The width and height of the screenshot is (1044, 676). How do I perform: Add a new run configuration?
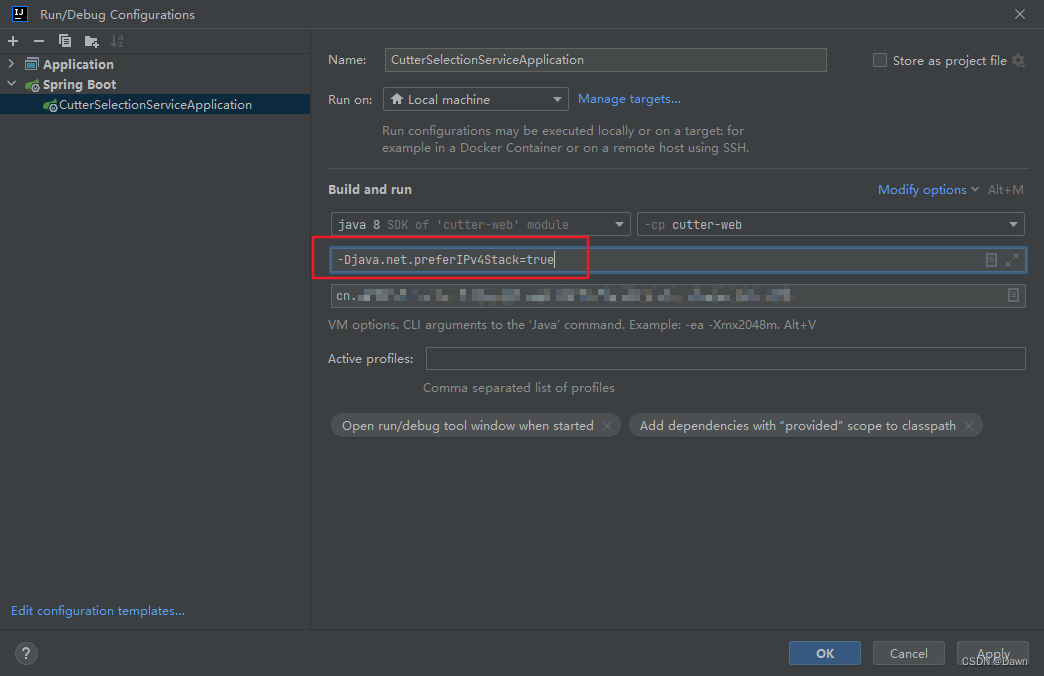pyautogui.click(x=13, y=41)
